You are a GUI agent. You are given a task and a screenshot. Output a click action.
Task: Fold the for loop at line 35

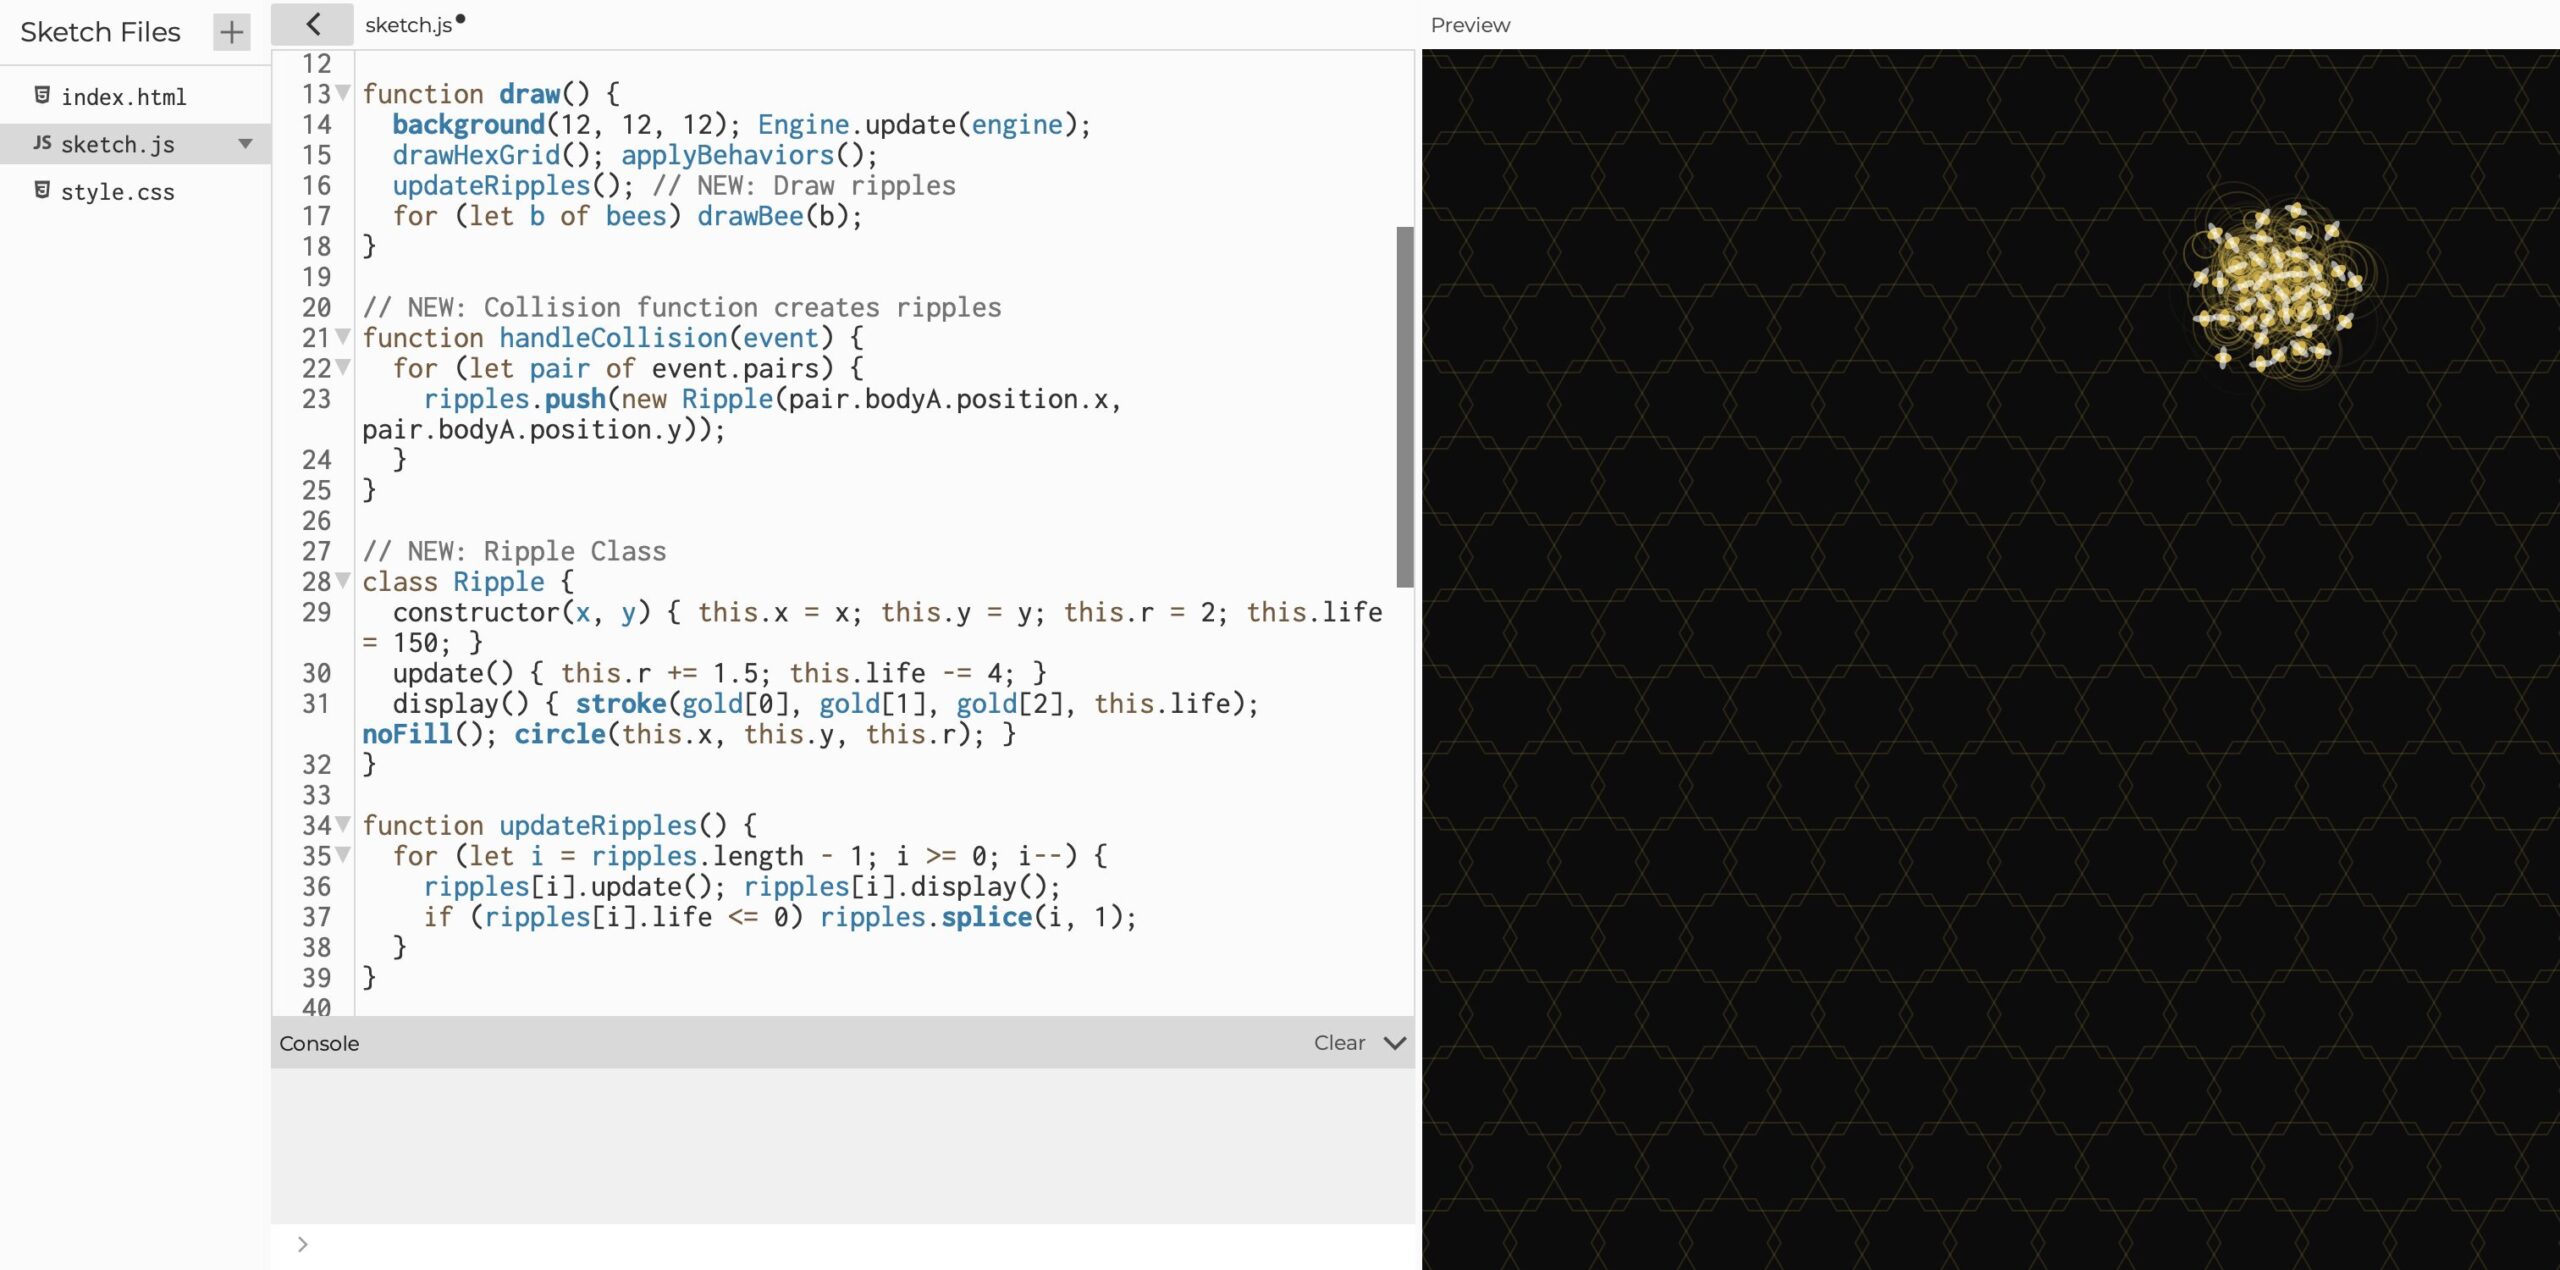343,855
